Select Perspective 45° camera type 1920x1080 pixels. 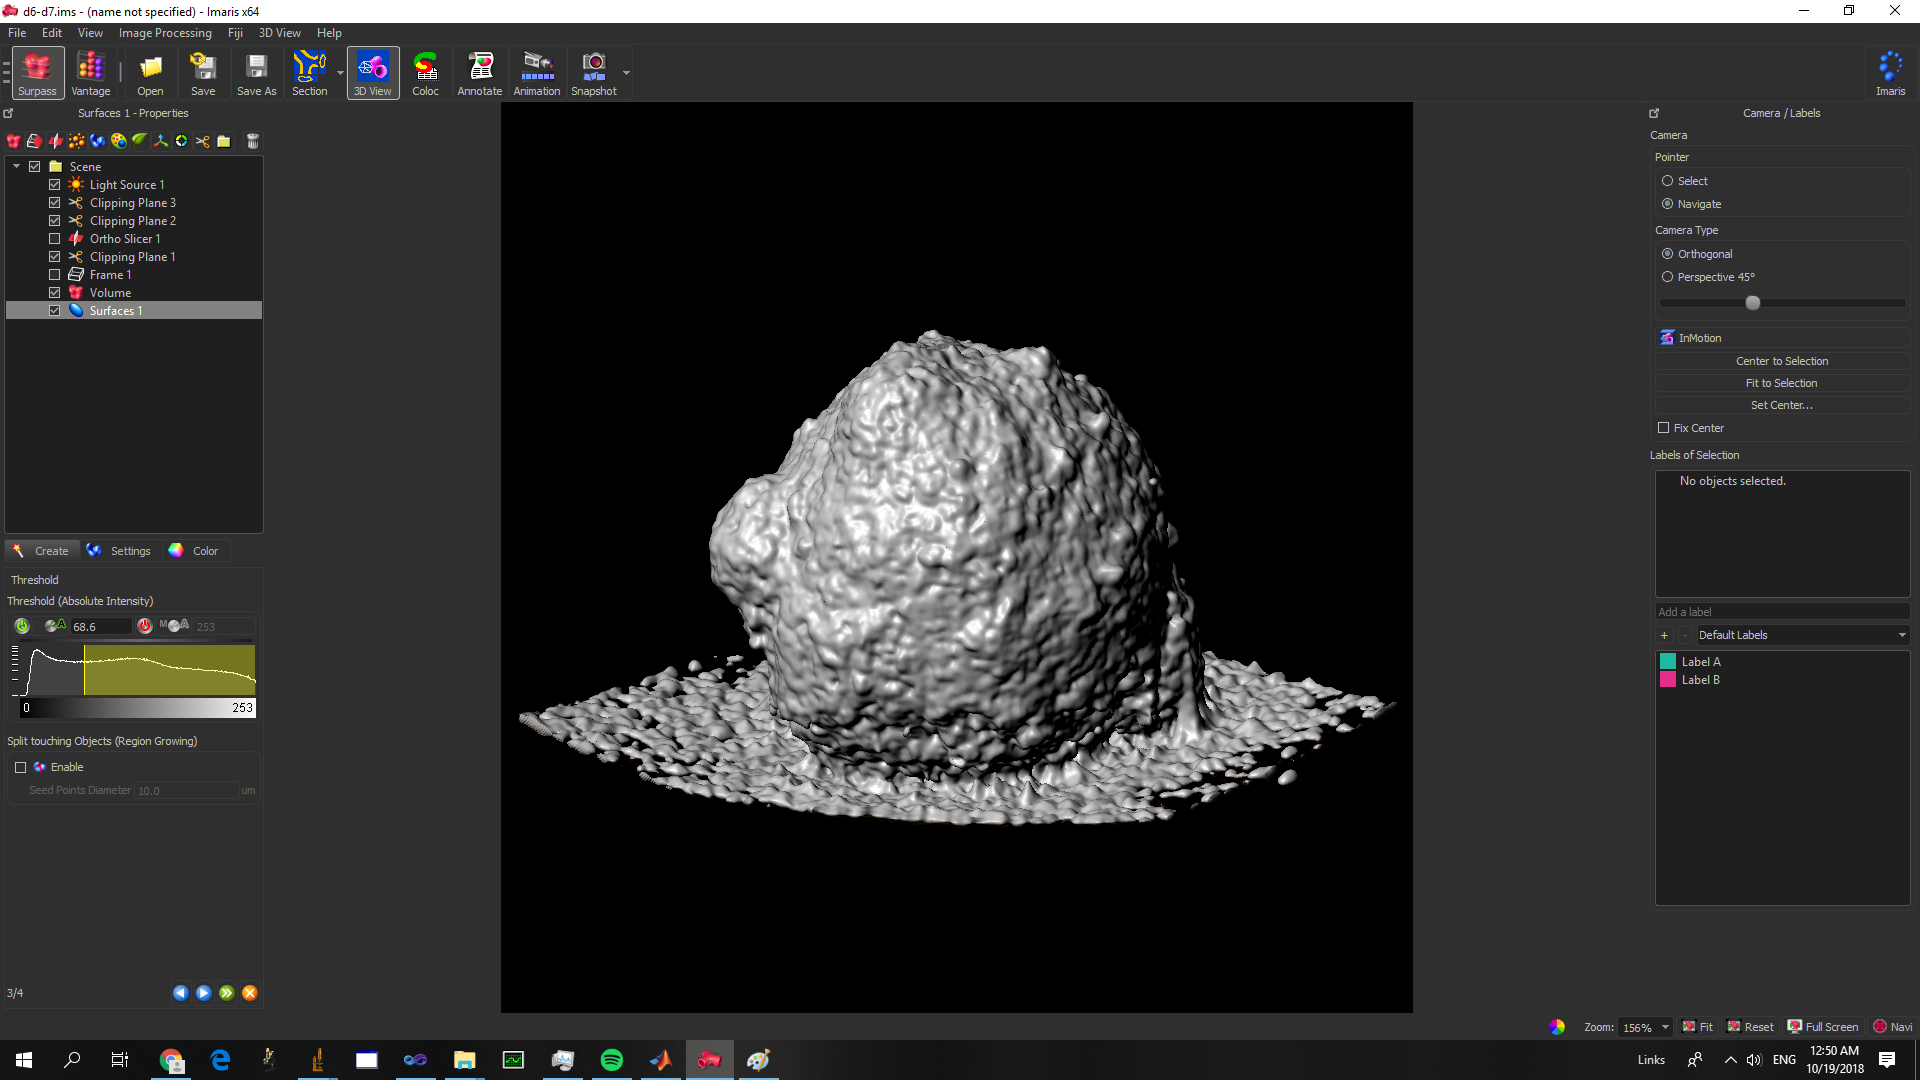point(1667,277)
